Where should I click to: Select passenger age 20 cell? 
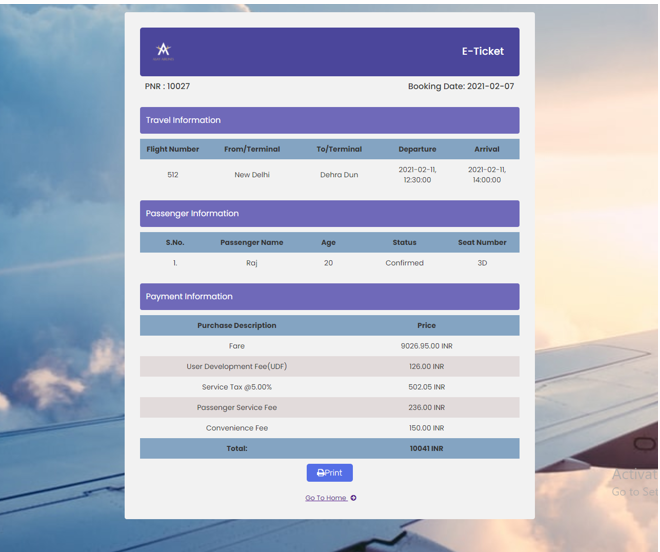coord(328,263)
